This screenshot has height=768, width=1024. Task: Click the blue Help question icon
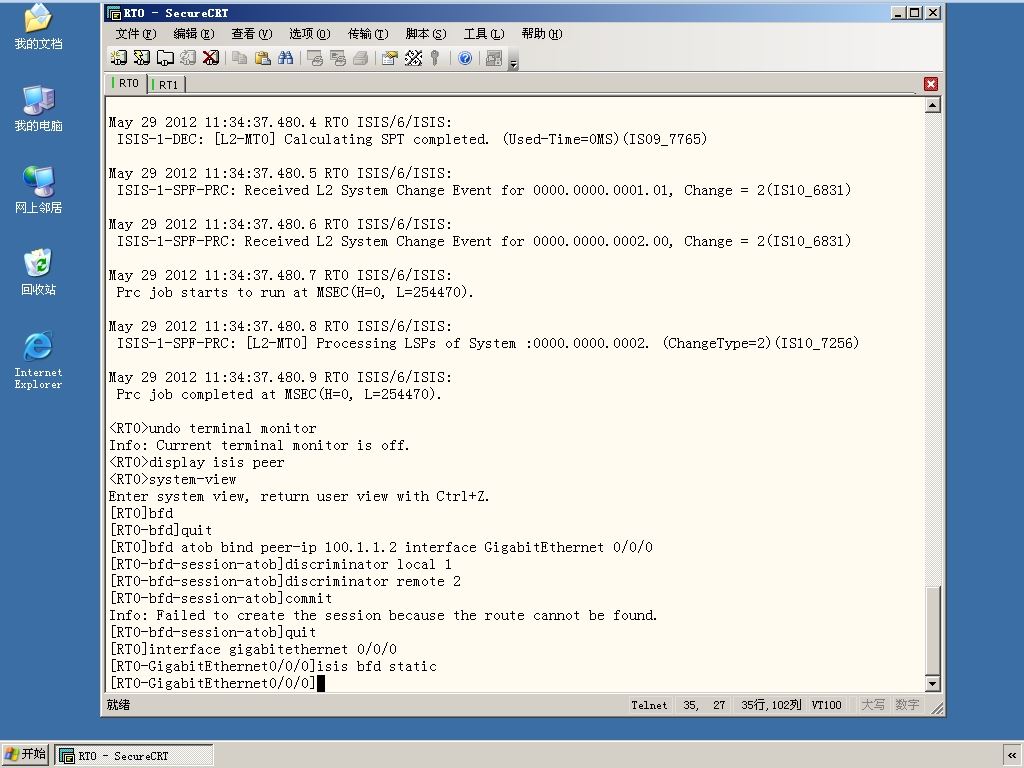coord(465,58)
